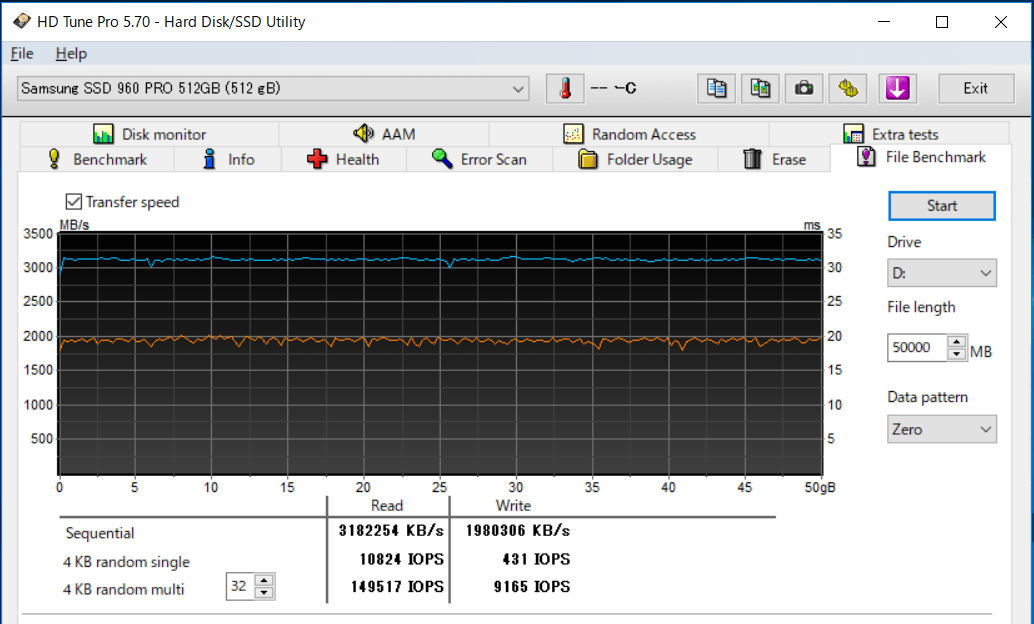
Task: Switch to the Erase tab
Action: pyautogui.click(x=774, y=159)
